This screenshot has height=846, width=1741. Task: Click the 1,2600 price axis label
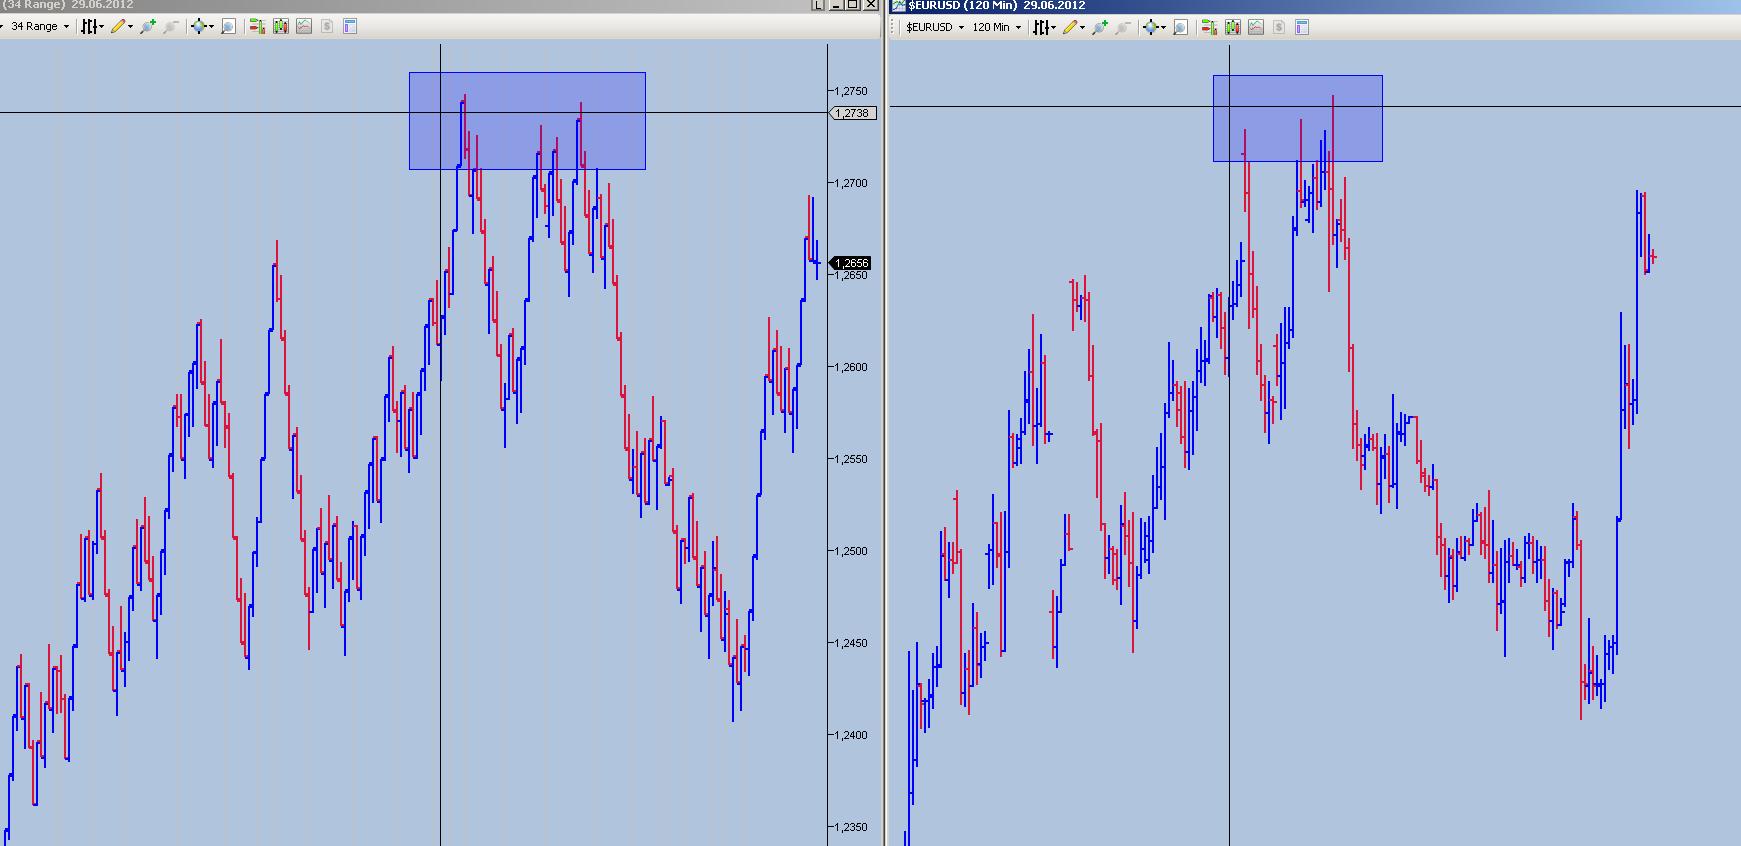(x=852, y=367)
